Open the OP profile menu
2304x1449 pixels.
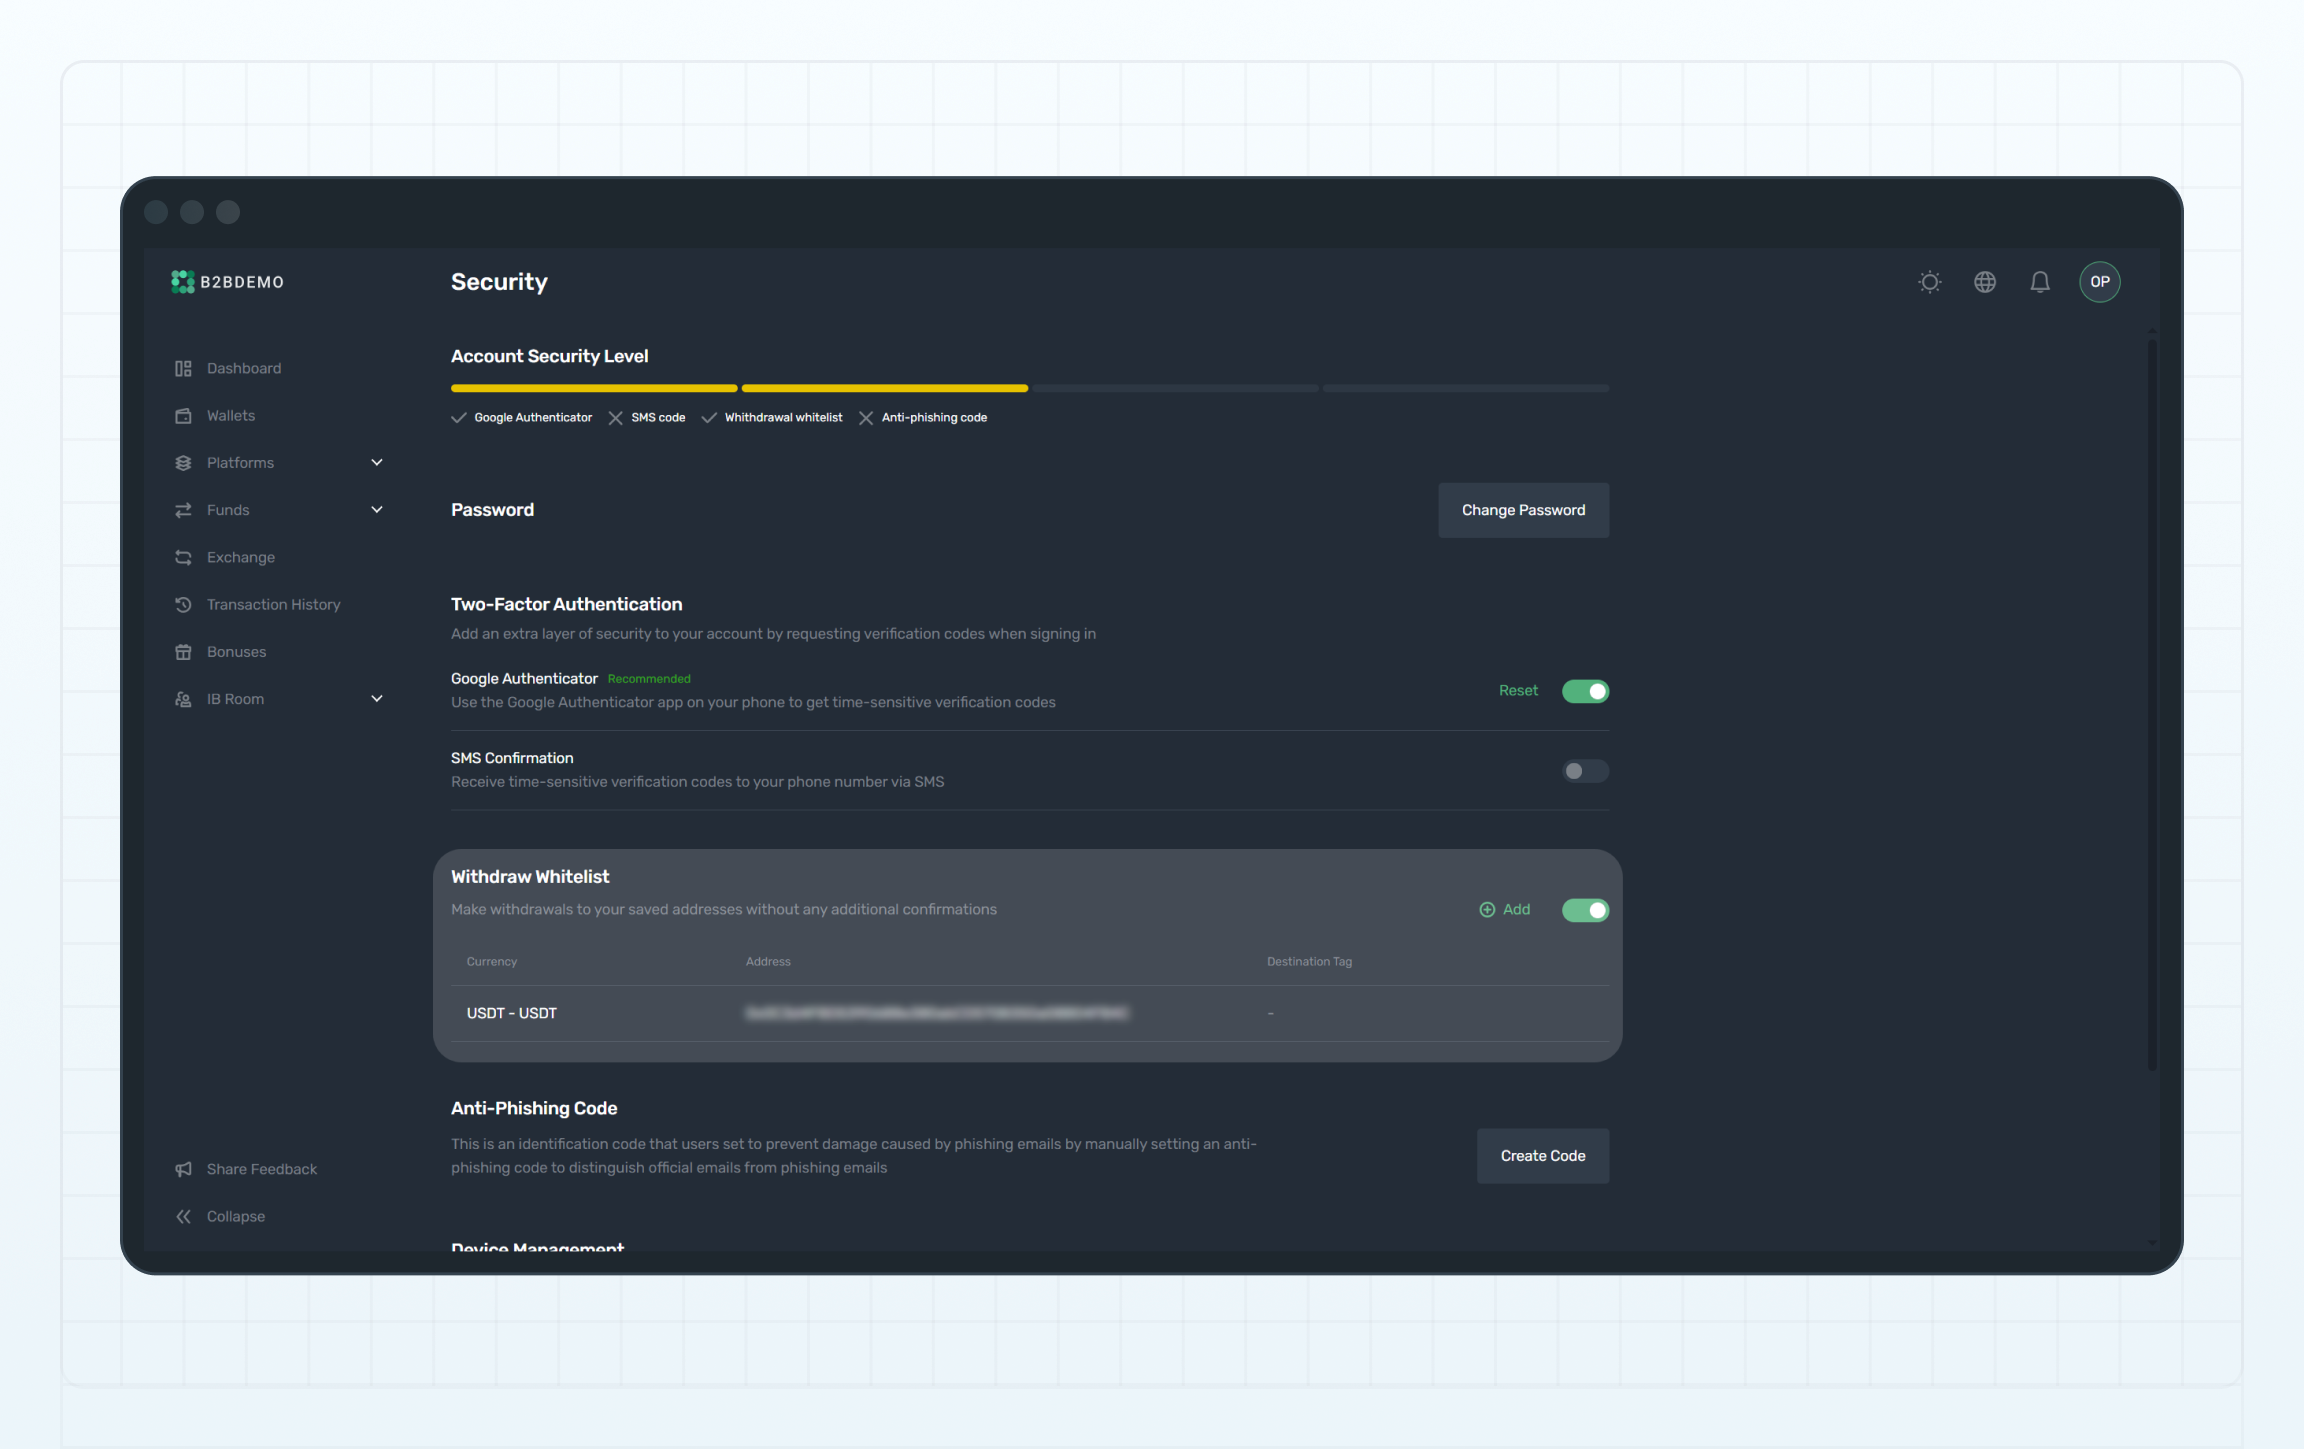pyautogui.click(x=2099, y=281)
